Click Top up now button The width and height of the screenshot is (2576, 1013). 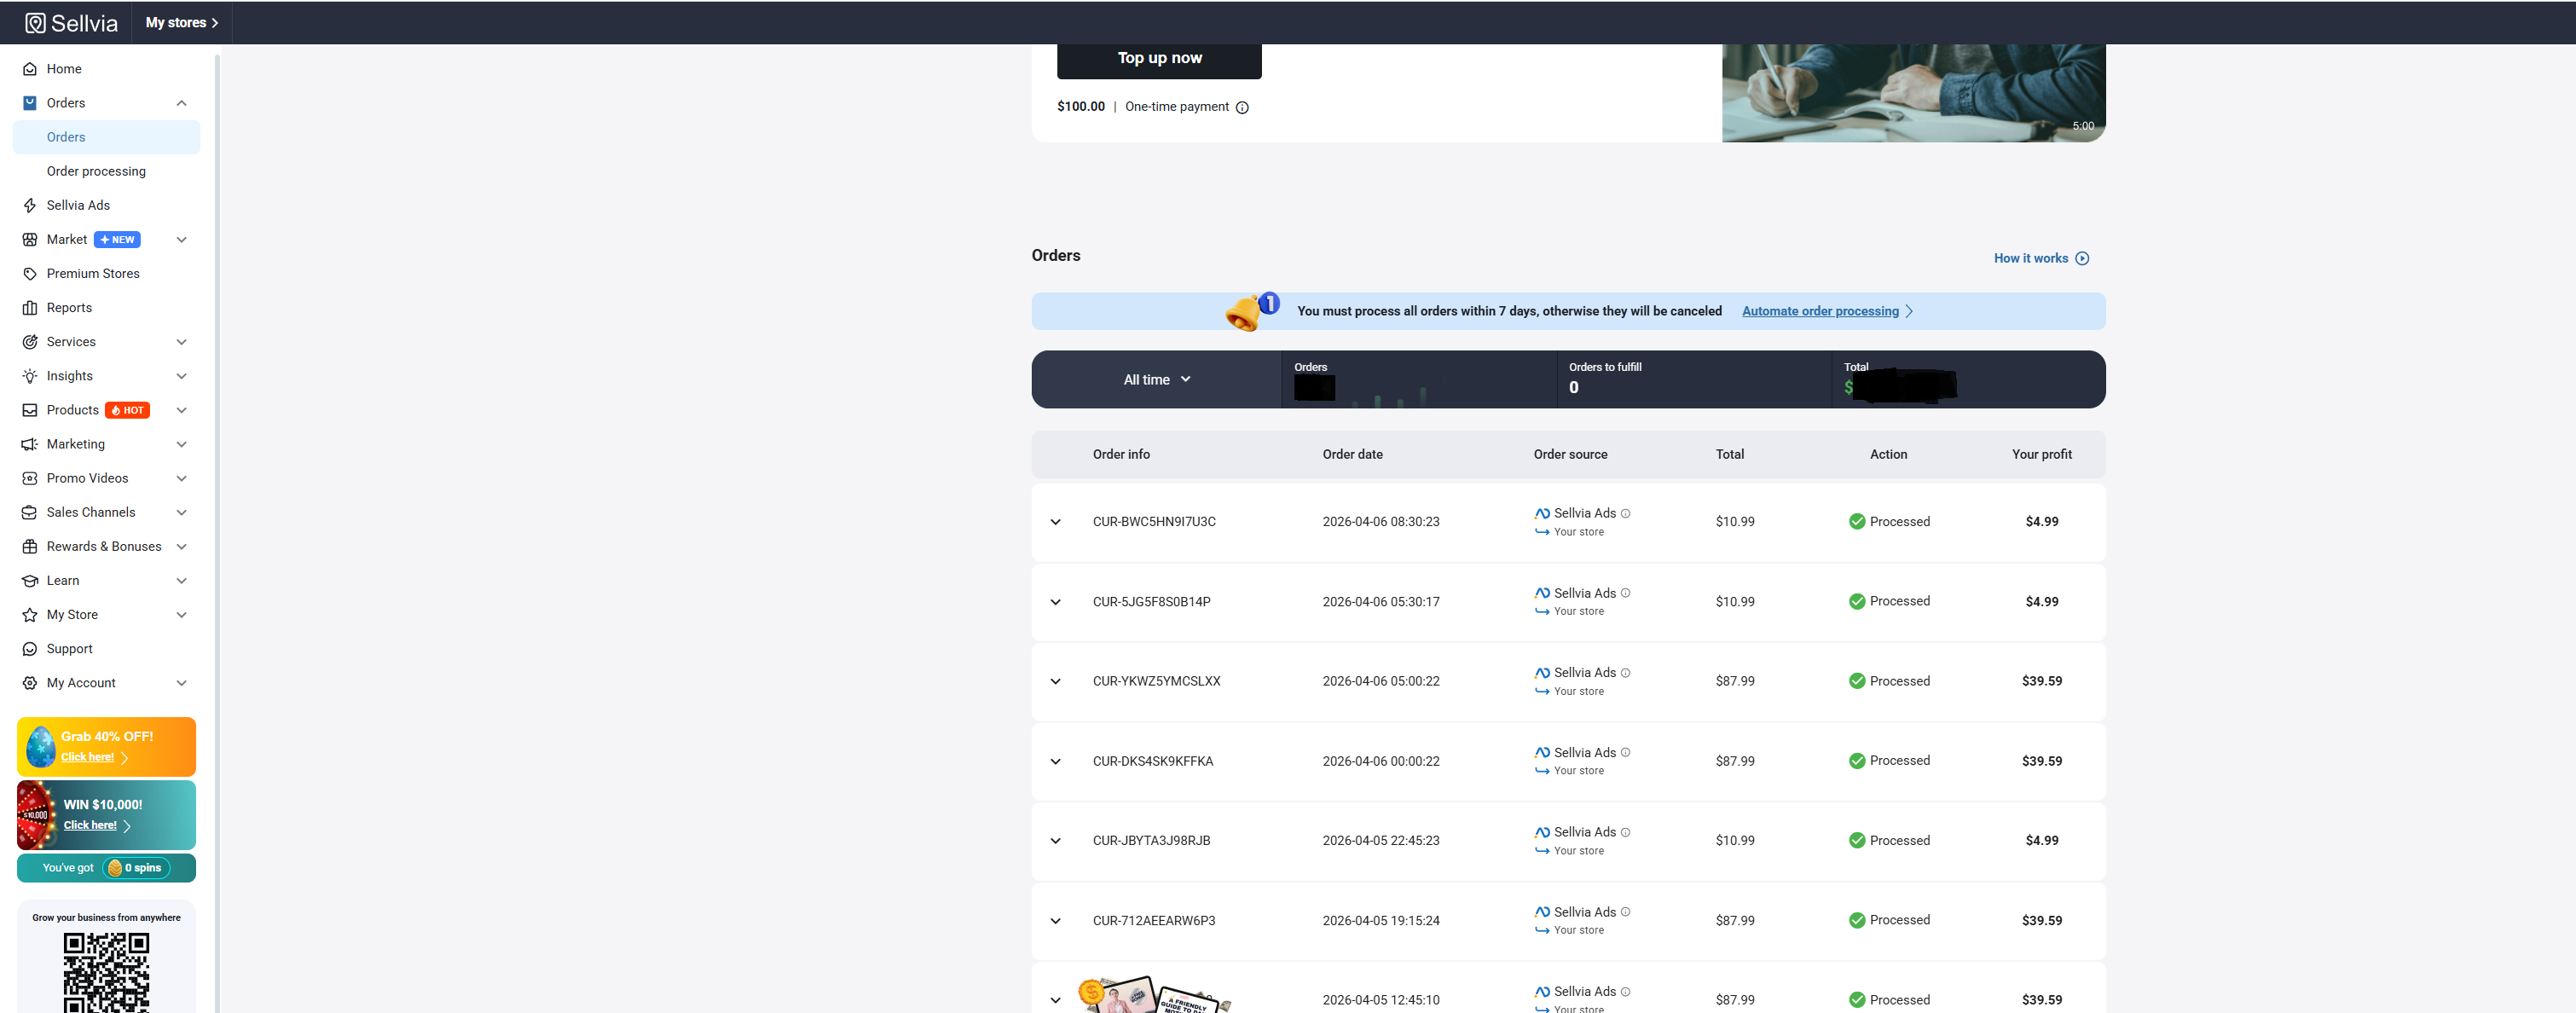click(1159, 58)
